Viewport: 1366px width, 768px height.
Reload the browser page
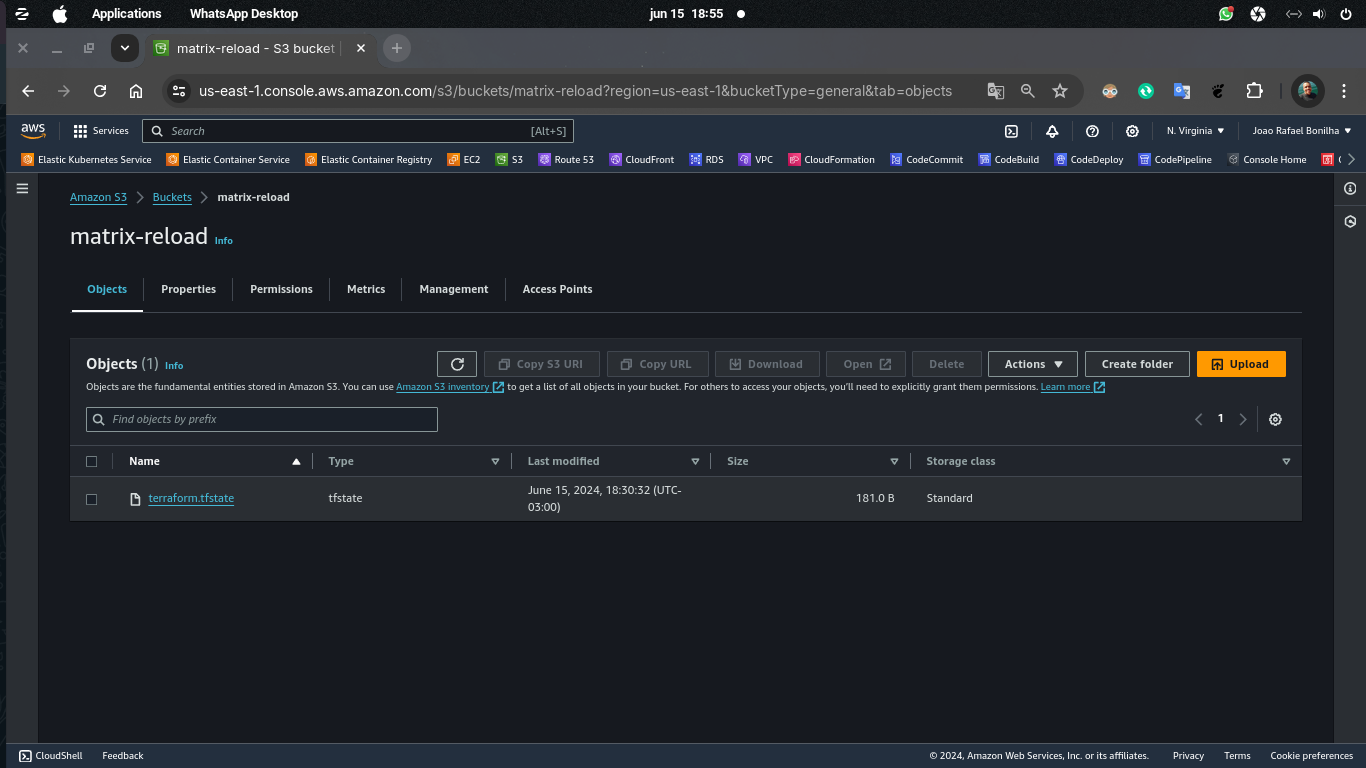[x=100, y=91]
